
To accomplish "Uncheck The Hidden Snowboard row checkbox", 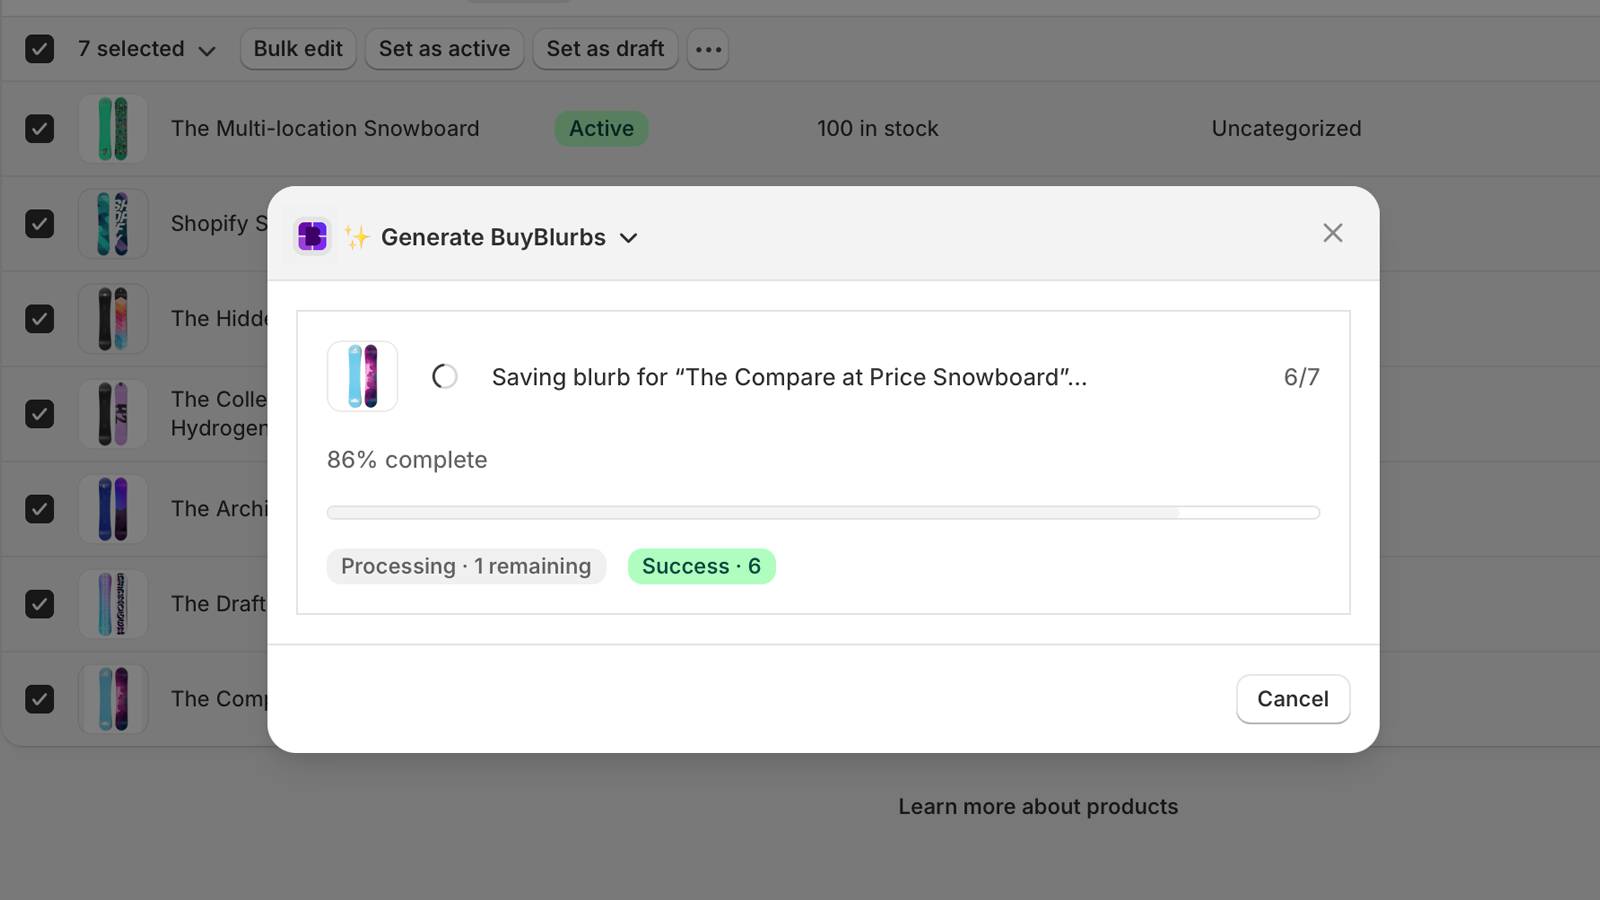I will (x=39, y=318).
